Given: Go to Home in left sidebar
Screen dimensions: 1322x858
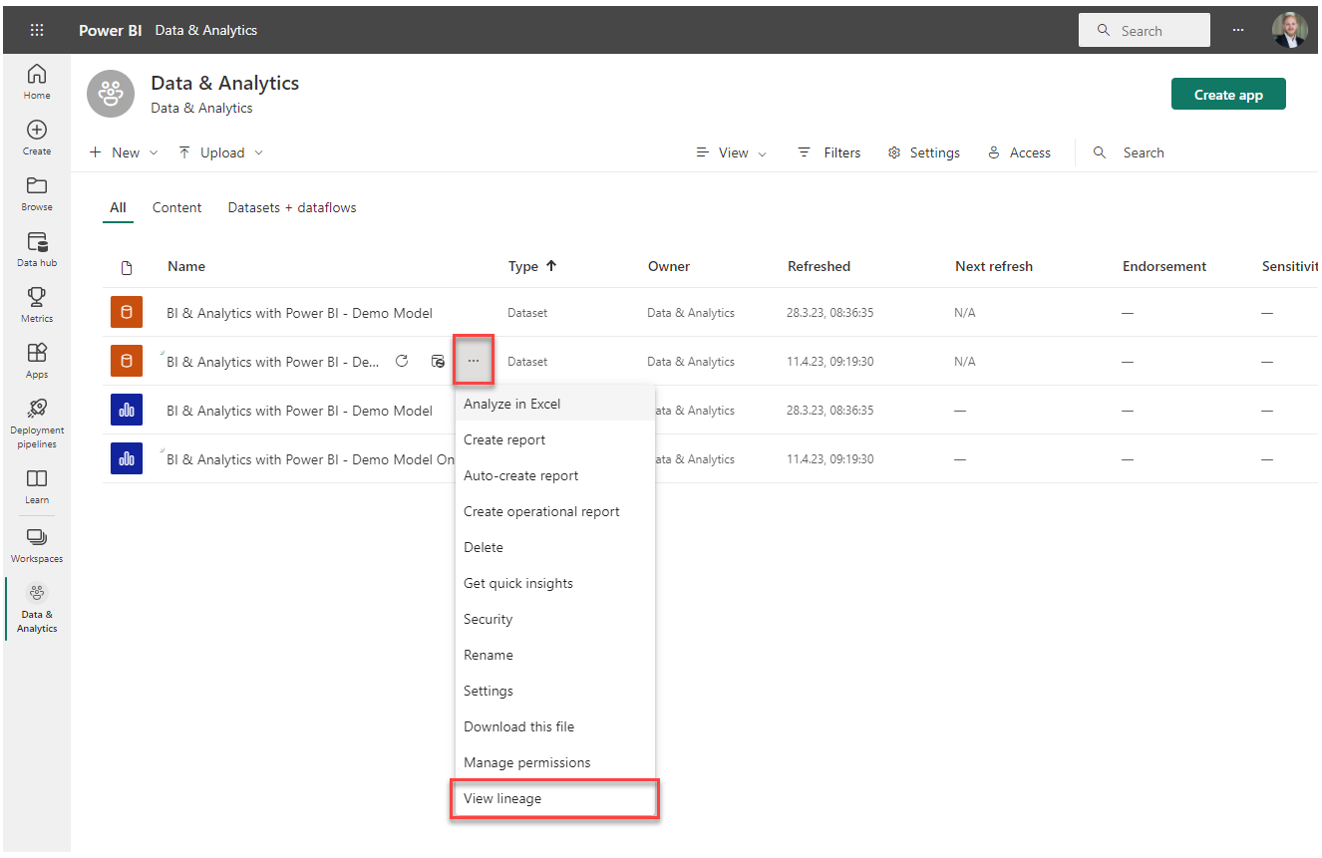Looking at the screenshot, I should [36, 81].
